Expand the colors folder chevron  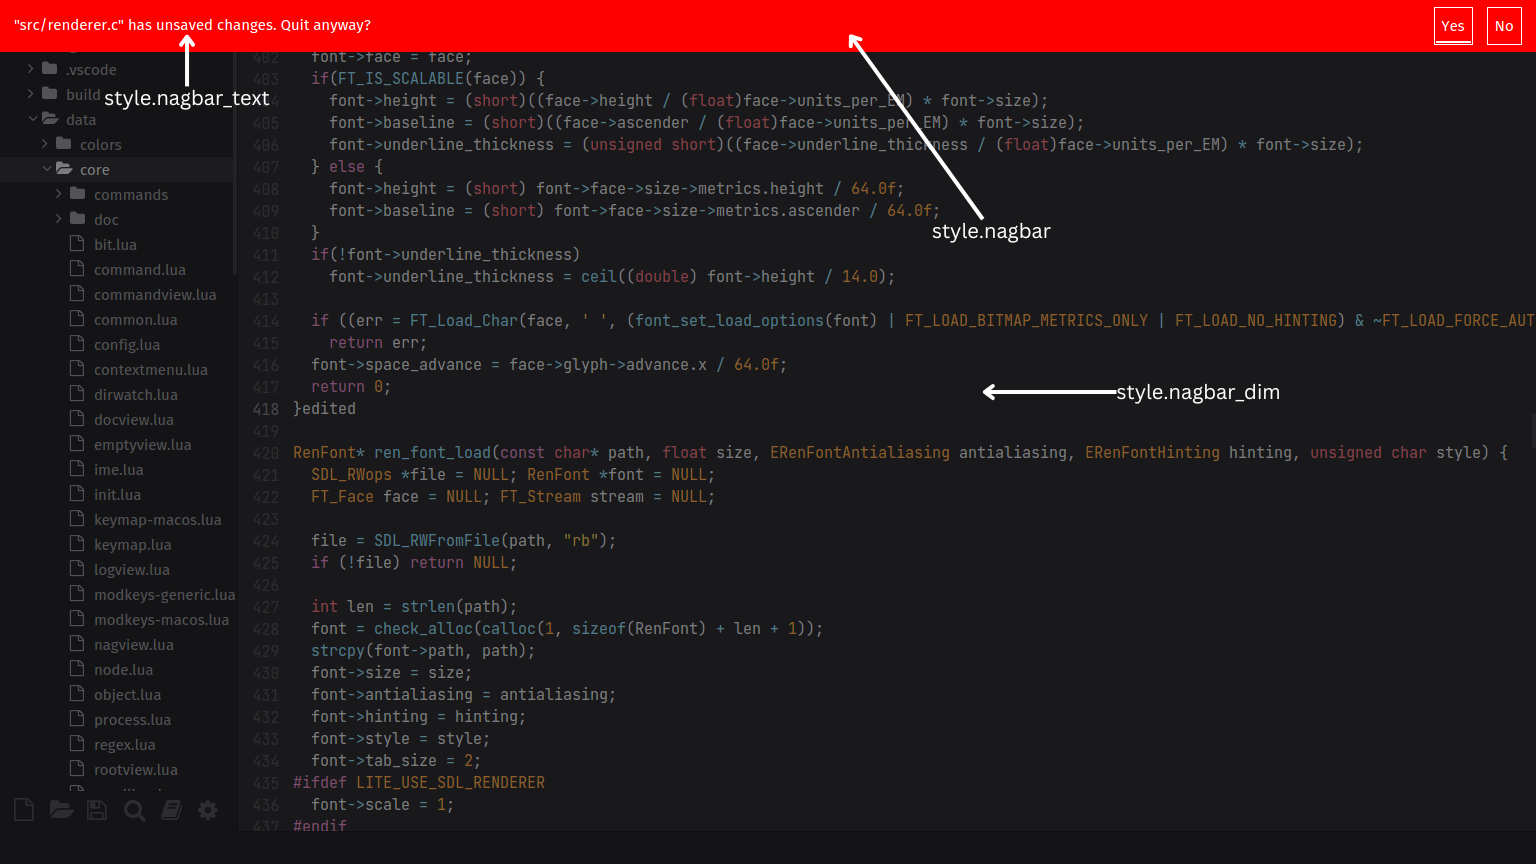[45, 144]
